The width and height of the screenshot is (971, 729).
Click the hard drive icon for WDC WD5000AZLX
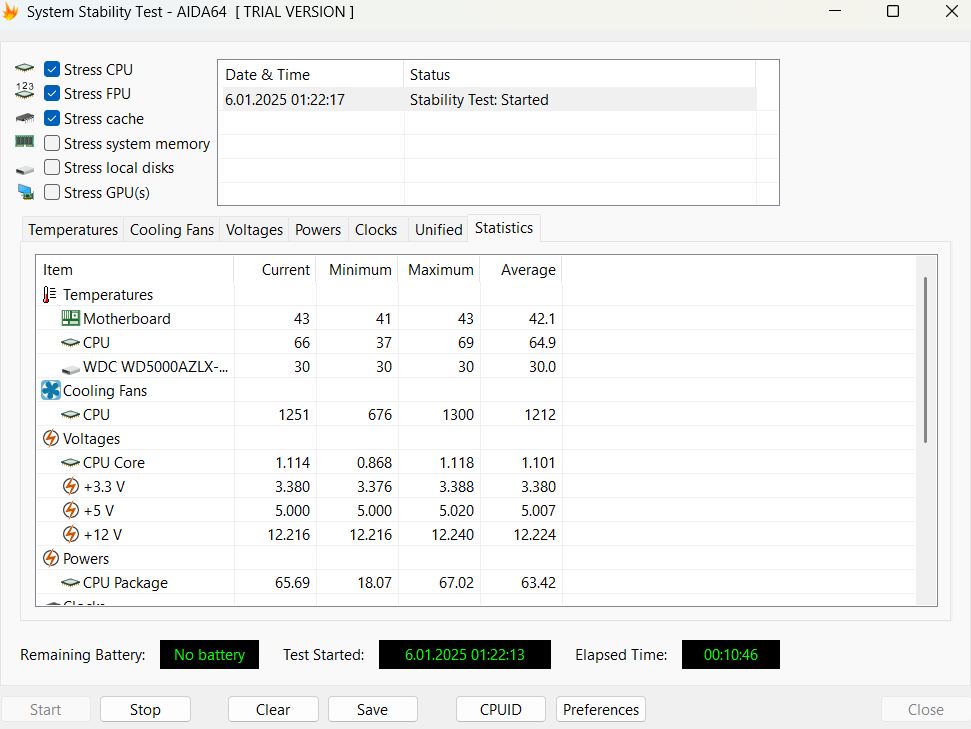pos(71,369)
